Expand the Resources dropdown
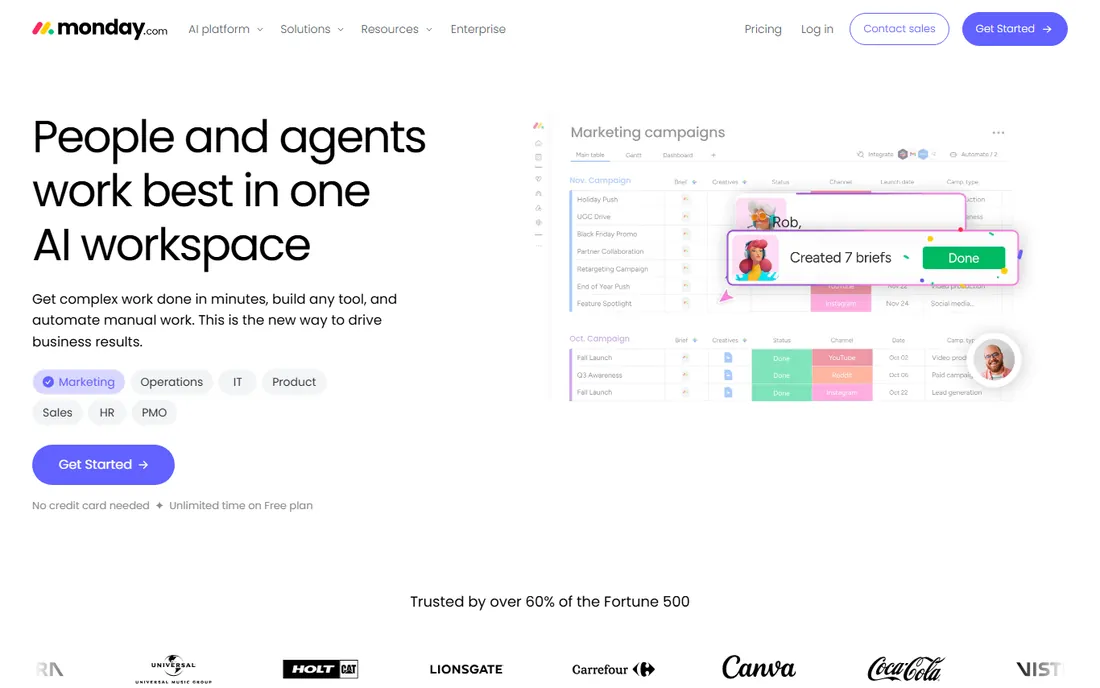 tap(396, 29)
